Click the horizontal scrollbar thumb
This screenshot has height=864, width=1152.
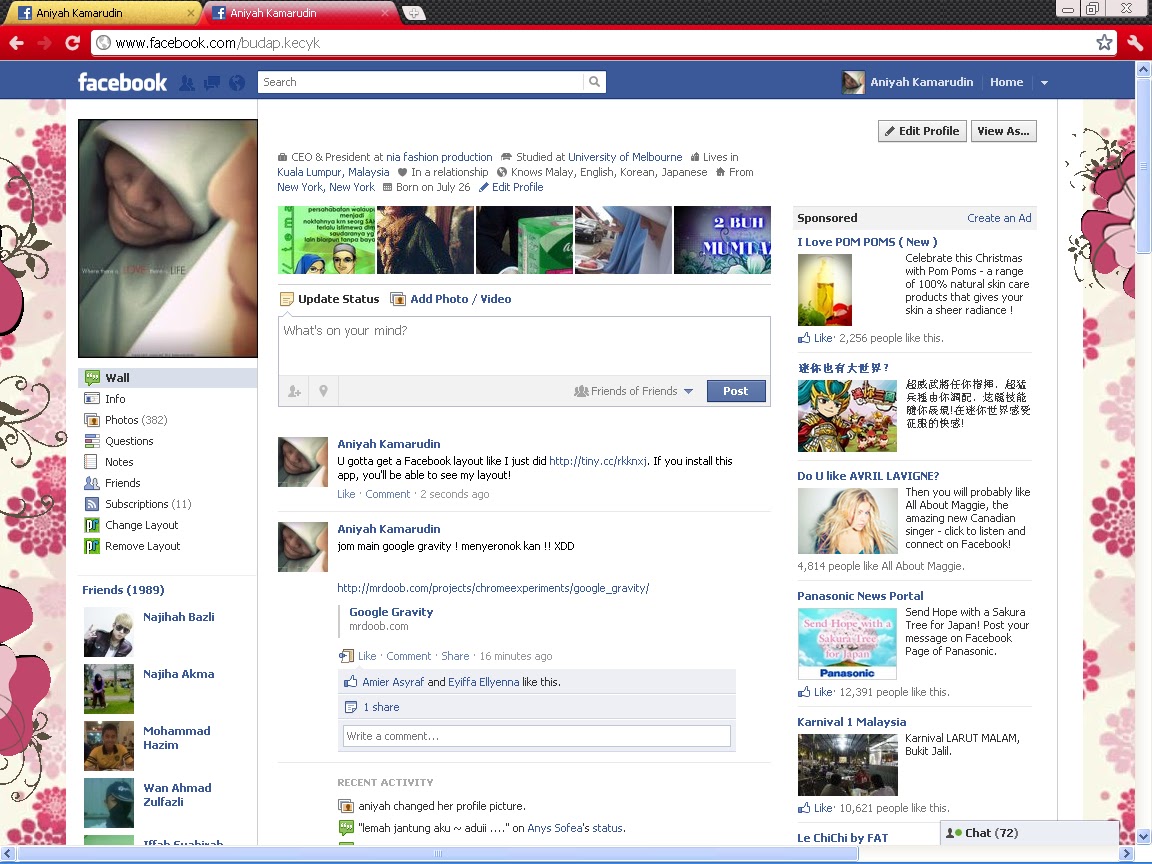(438, 854)
